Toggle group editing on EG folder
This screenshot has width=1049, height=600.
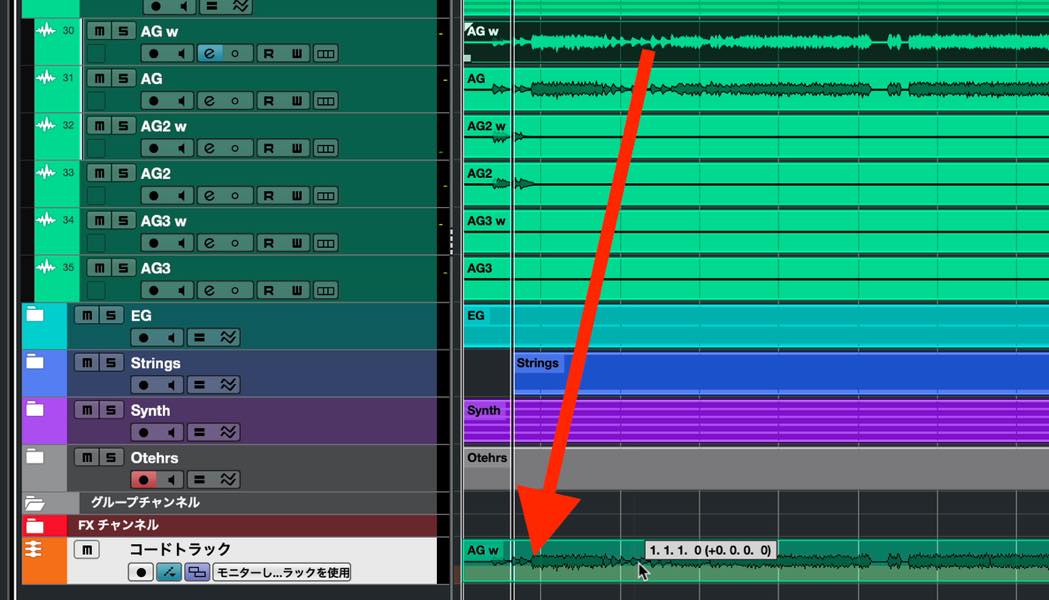coord(199,338)
